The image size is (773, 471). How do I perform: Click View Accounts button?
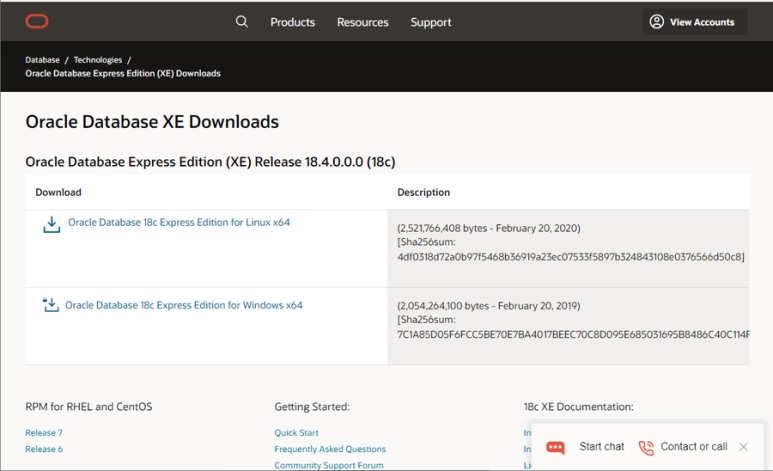tap(695, 22)
